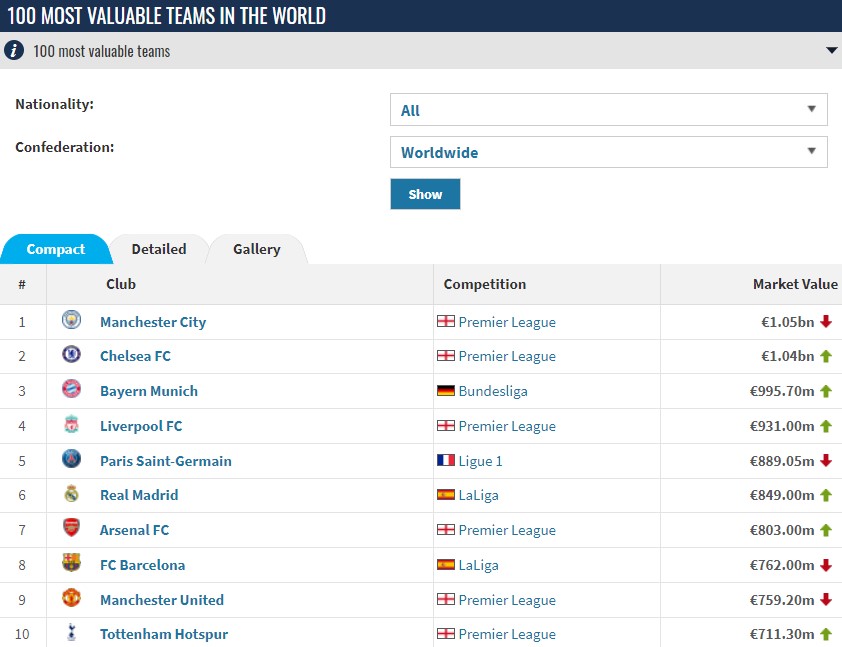Click the red down arrow beside €1.05bn
842x647 pixels.
pyautogui.click(x=826, y=322)
